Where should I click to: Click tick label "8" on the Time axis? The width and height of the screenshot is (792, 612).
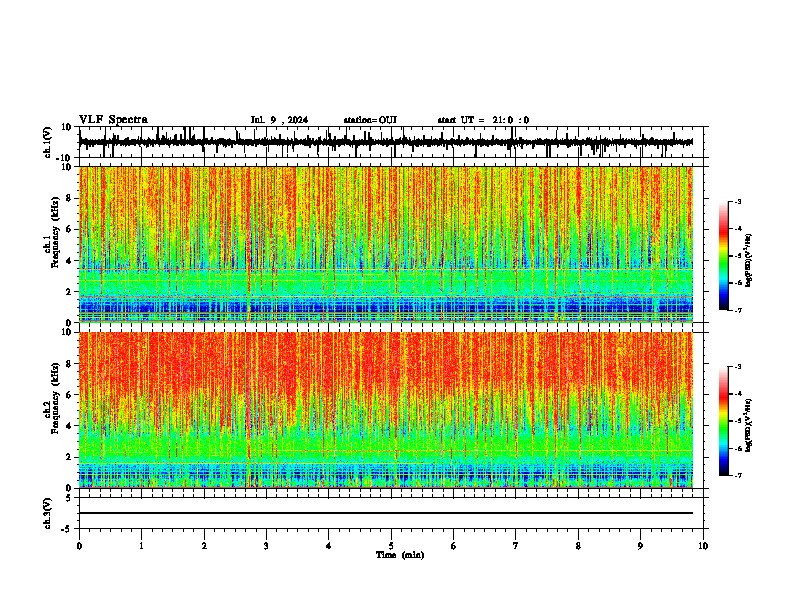tap(578, 546)
